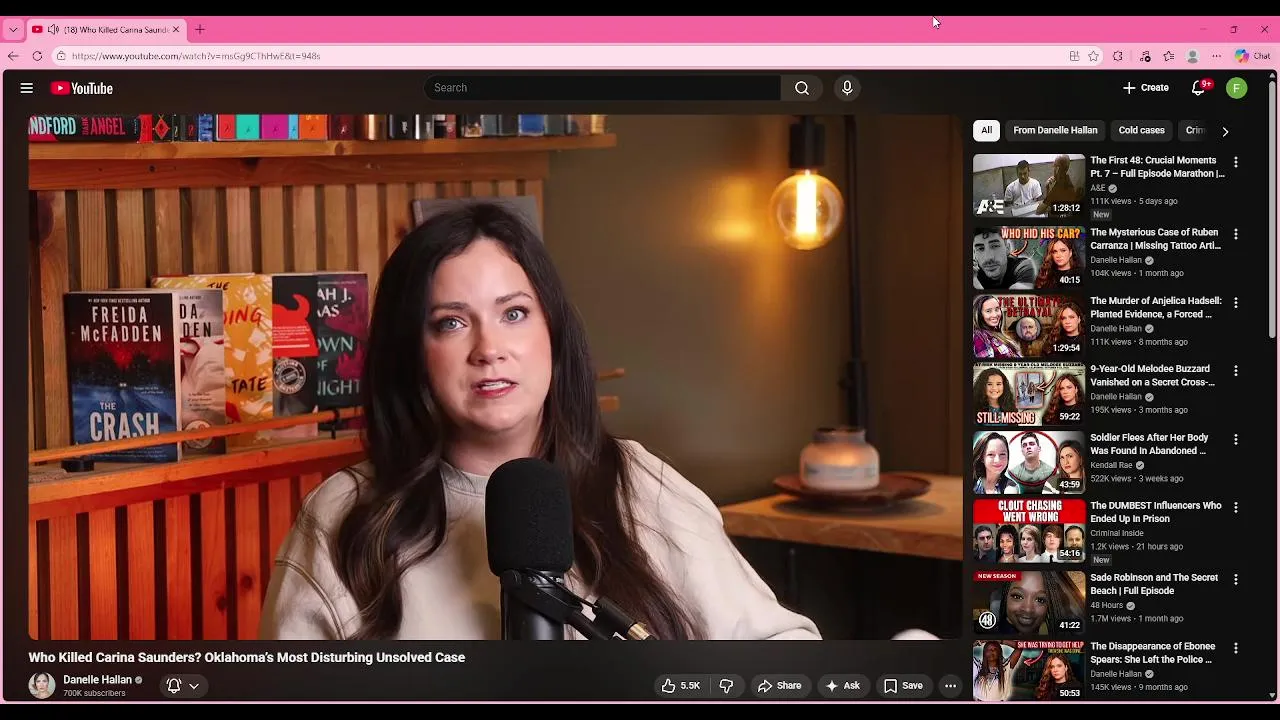Switch to the Who Killed Carina Saunders tab
The image size is (1280, 720).
[105, 30]
